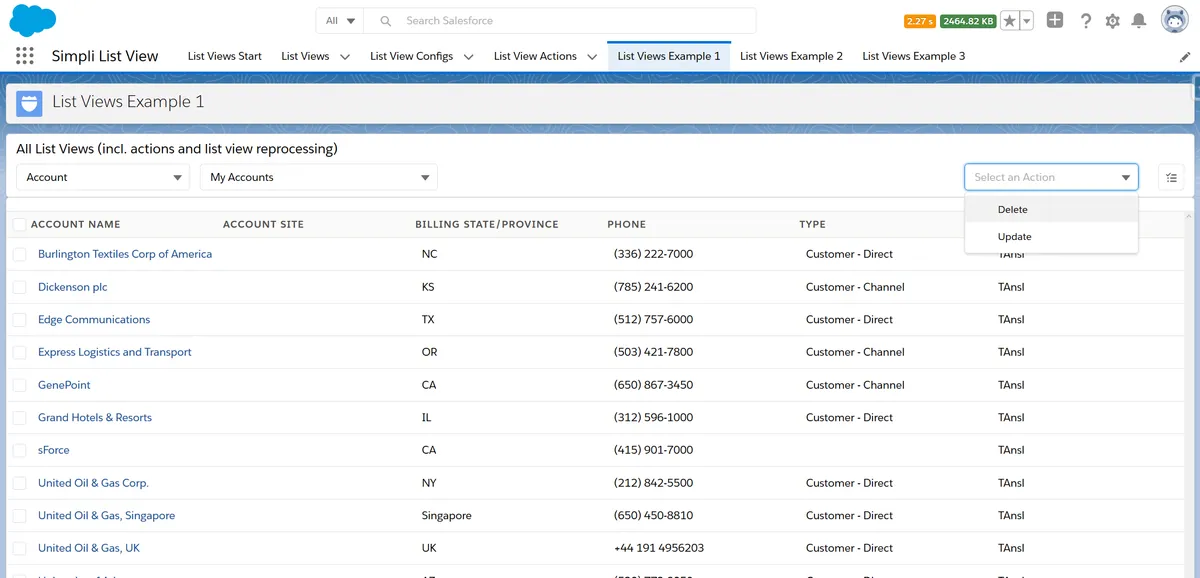Open the My Accounts list view dropdown
Image resolution: width=1200 pixels, height=578 pixels.
point(319,177)
